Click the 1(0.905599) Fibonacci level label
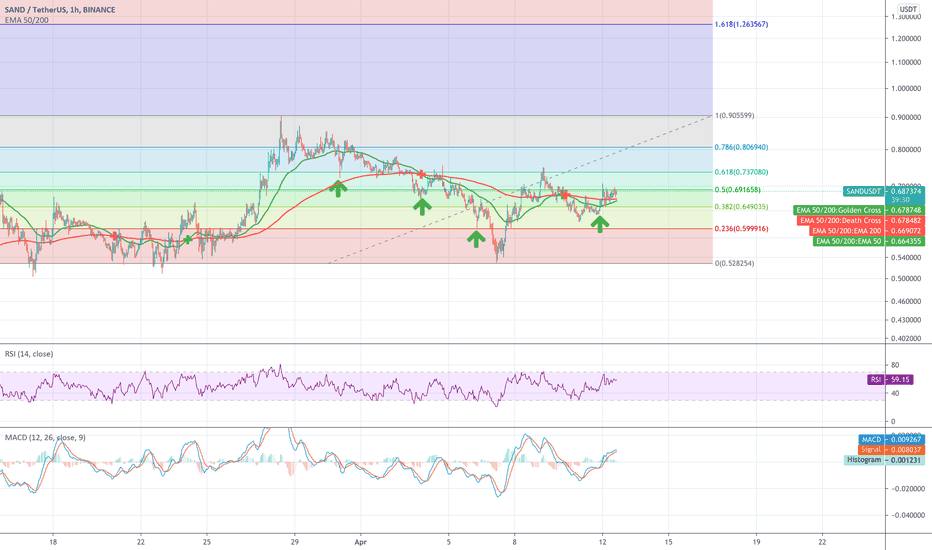This screenshot has width=932, height=550. pos(735,115)
